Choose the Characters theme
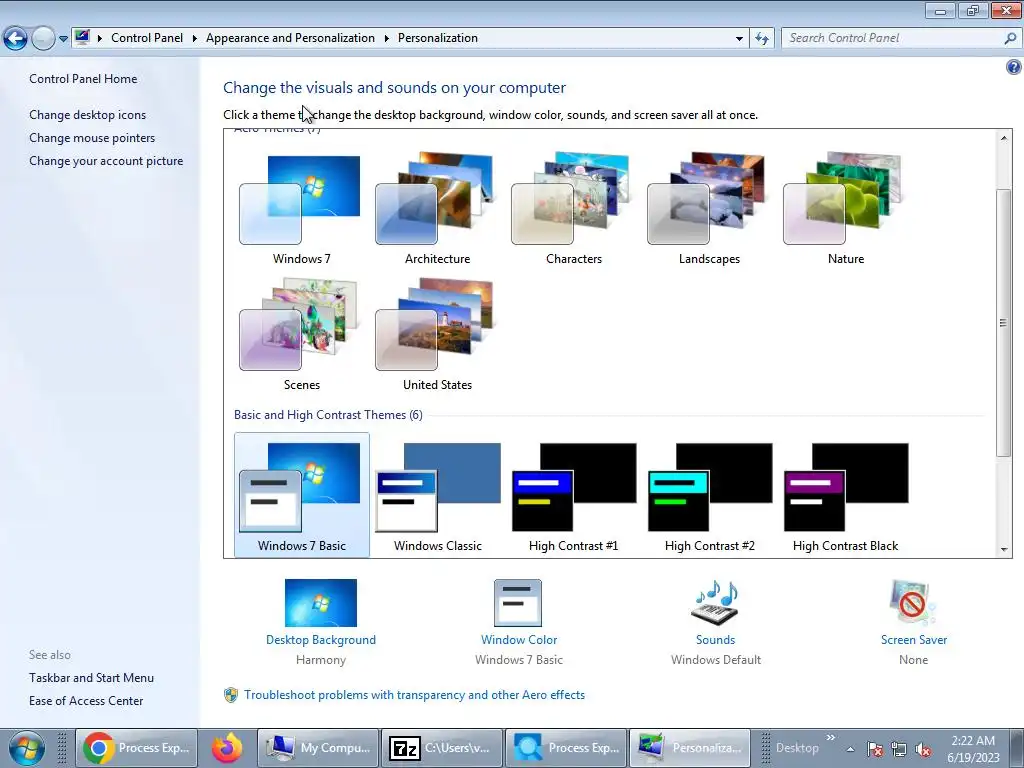The width and height of the screenshot is (1024, 768). point(573,208)
